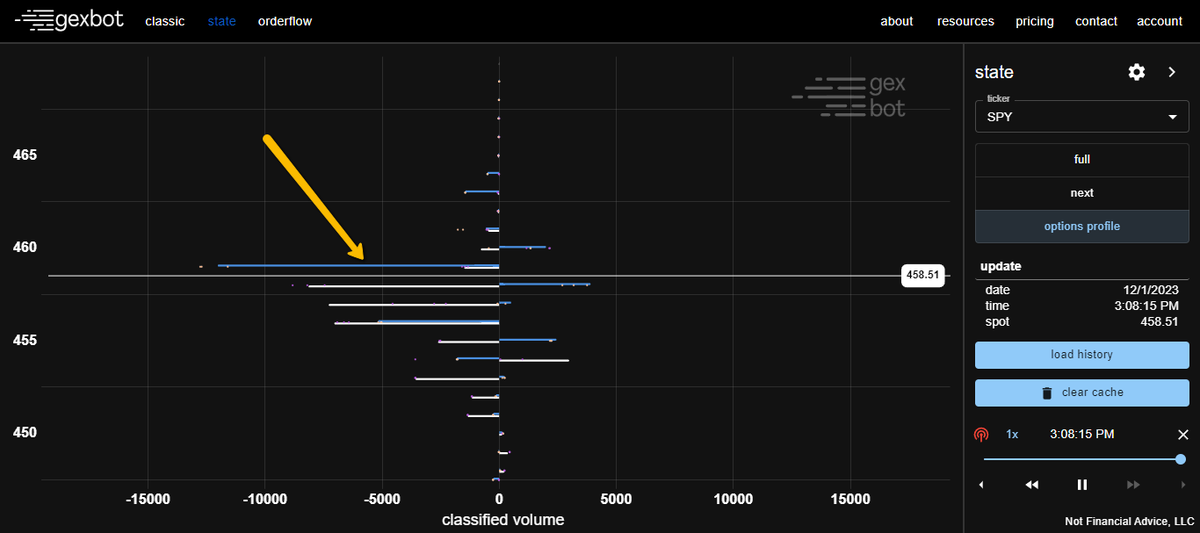Click the date 12/1/2023
1200x533 pixels.
click(x=1151, y=289)
